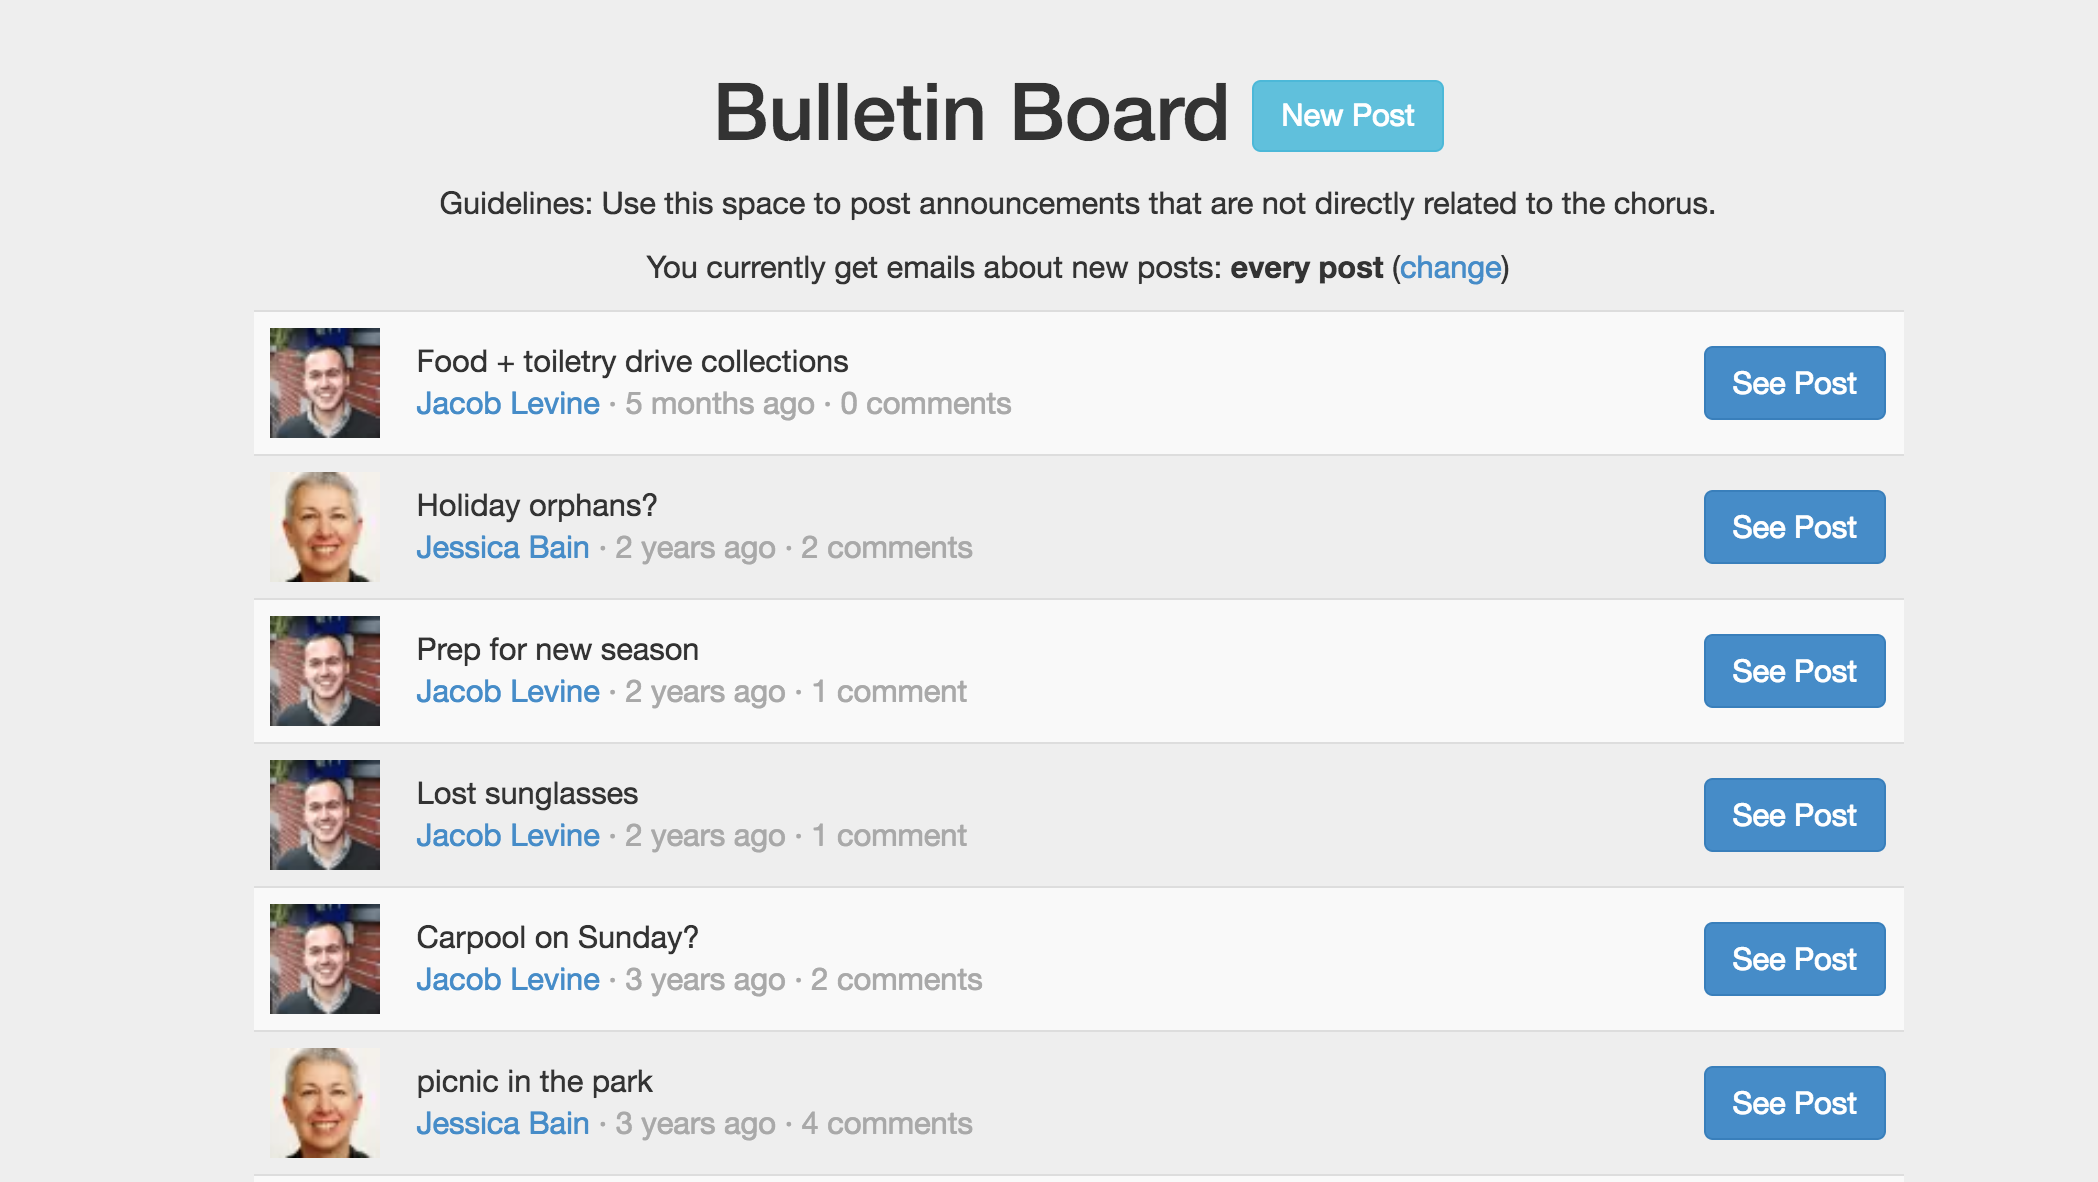
Task: Click Jessica Bain link under Holiday orphans
Action: [503, 548]
